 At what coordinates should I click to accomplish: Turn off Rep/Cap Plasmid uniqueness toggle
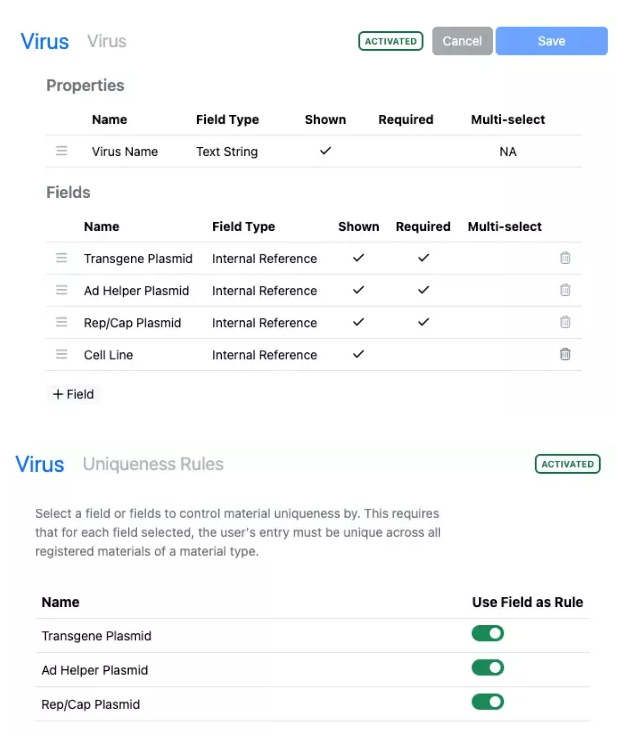click(488, 702)
